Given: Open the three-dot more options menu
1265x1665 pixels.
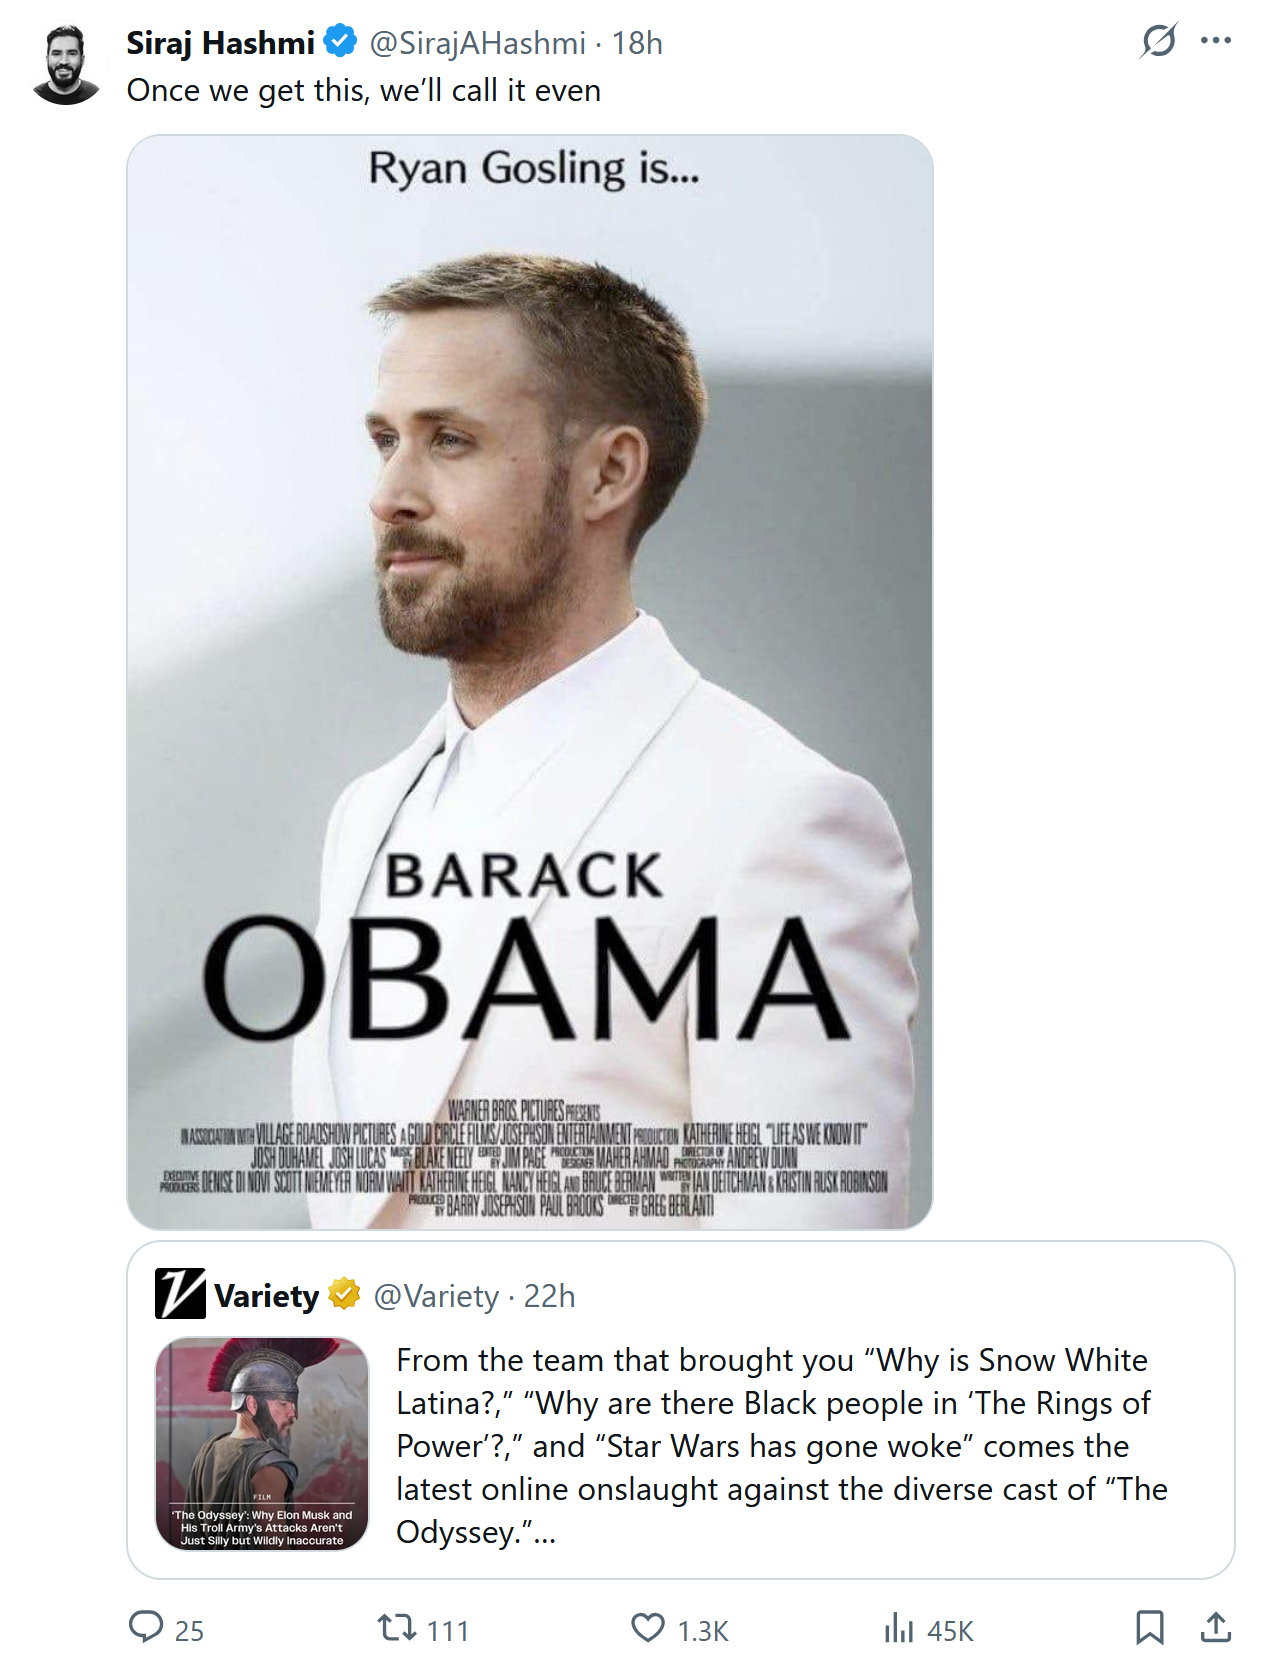Looking at the screenshot, I should 1215,41.
